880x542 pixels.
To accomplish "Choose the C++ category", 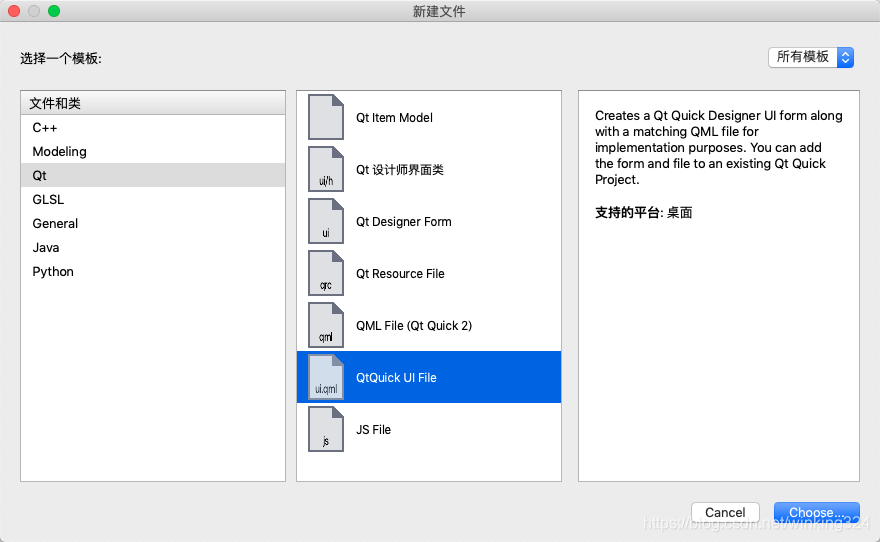I will click(153, 127).
